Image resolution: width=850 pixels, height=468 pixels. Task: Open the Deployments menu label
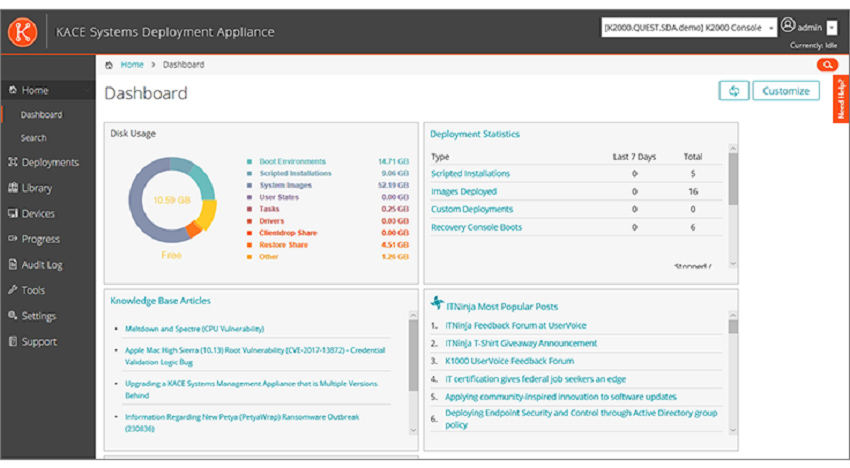click(50, 163)
